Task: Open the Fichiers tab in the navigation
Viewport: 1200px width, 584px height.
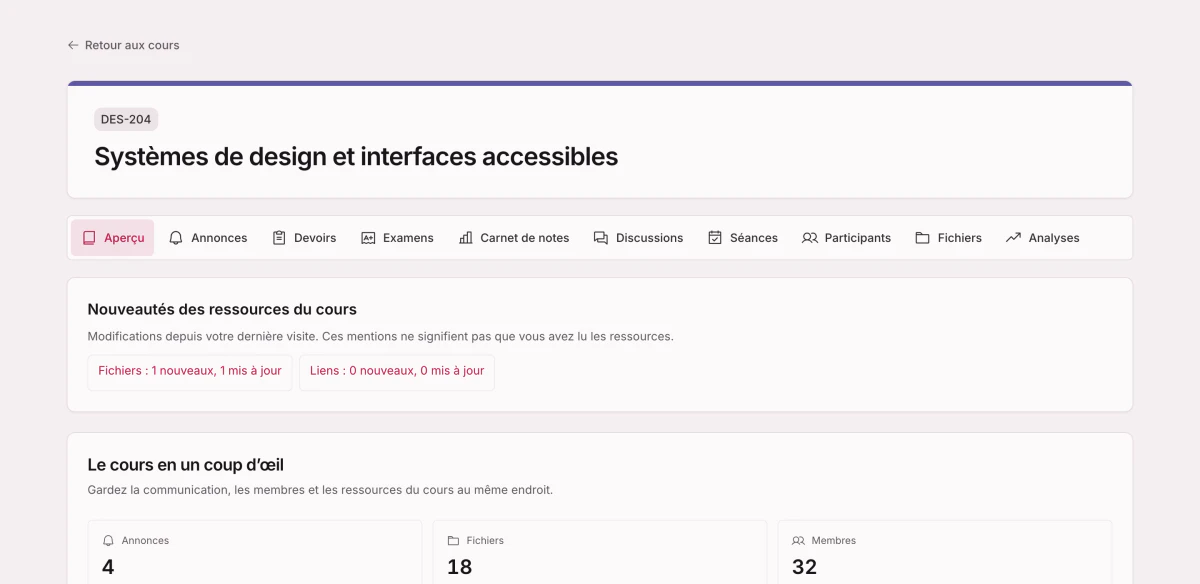Action: click(948, 238)
